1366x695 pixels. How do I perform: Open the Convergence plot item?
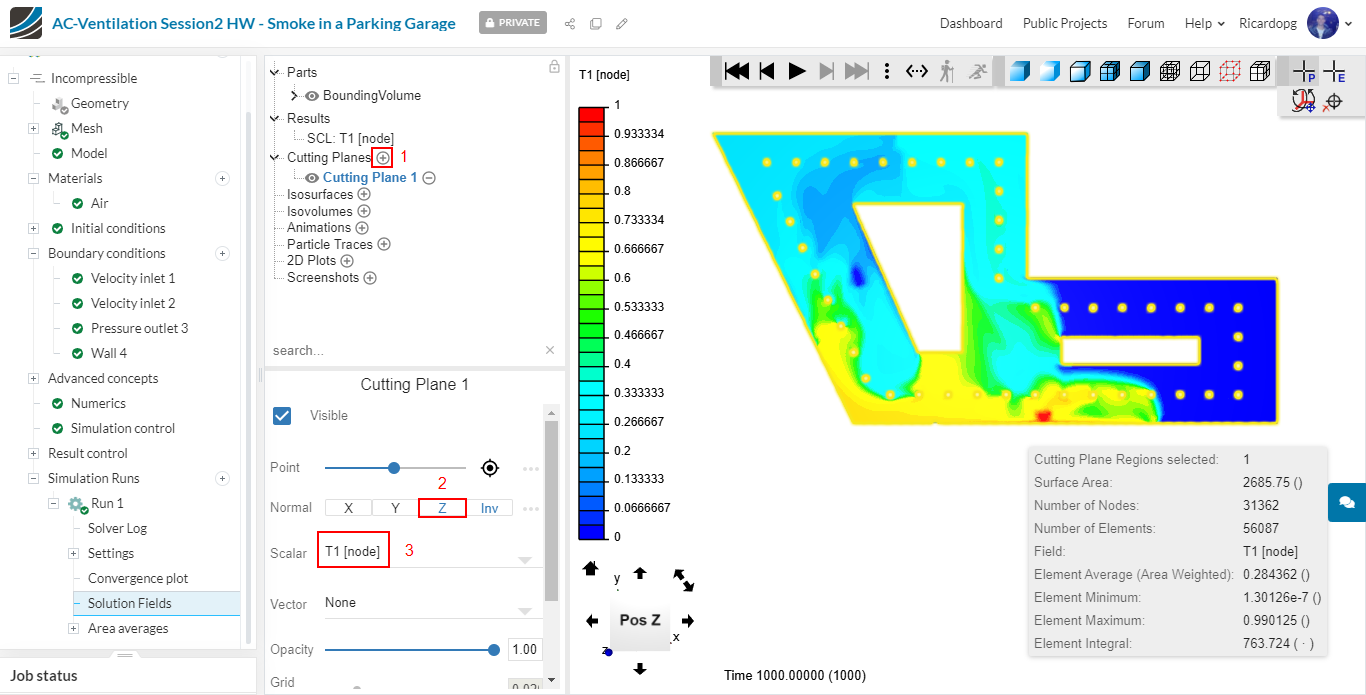click(138, 578)
